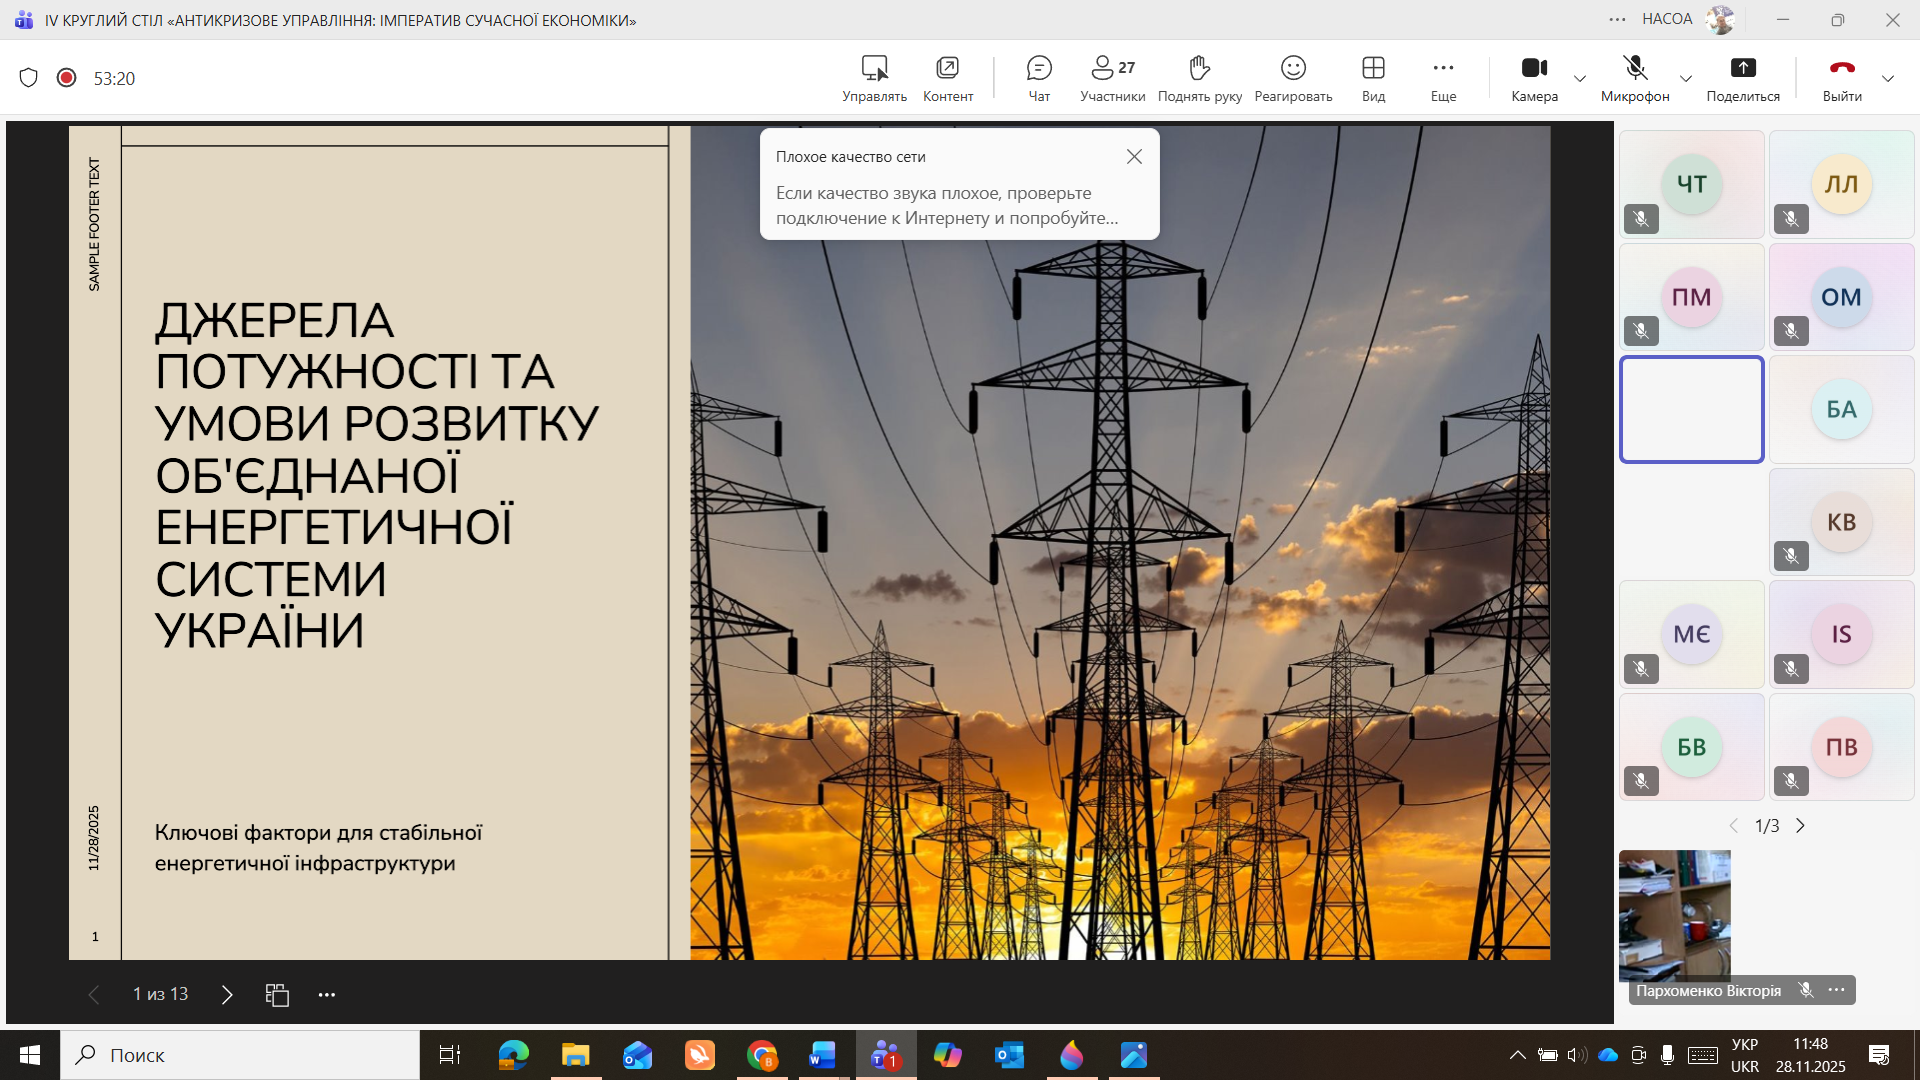
Task: Click the Raise hand icon
Action: pyautogui.click(x=1199, y=78)
